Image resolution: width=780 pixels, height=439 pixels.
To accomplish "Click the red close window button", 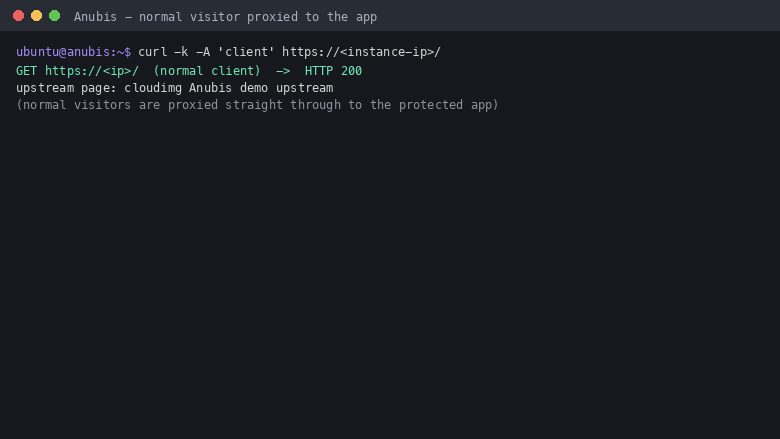I will click(x=18, y=16).
